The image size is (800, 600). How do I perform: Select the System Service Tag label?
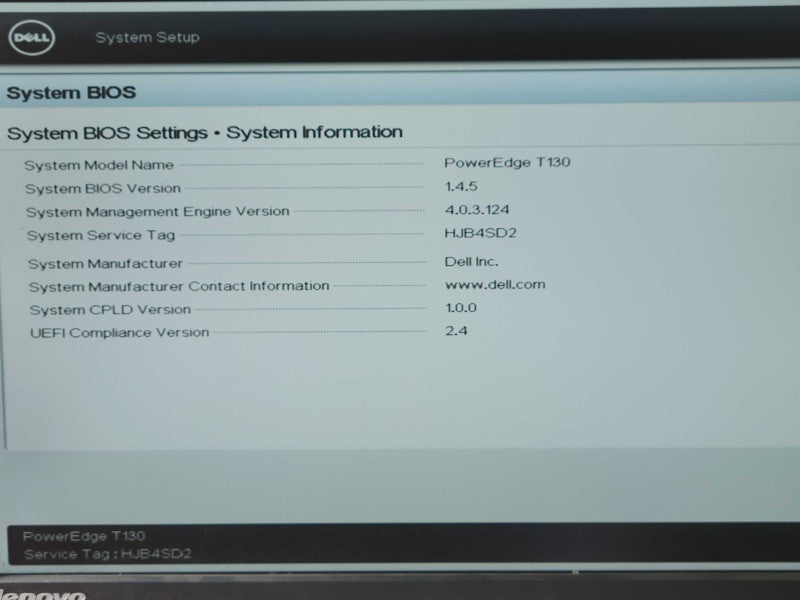tap(101, 235)
